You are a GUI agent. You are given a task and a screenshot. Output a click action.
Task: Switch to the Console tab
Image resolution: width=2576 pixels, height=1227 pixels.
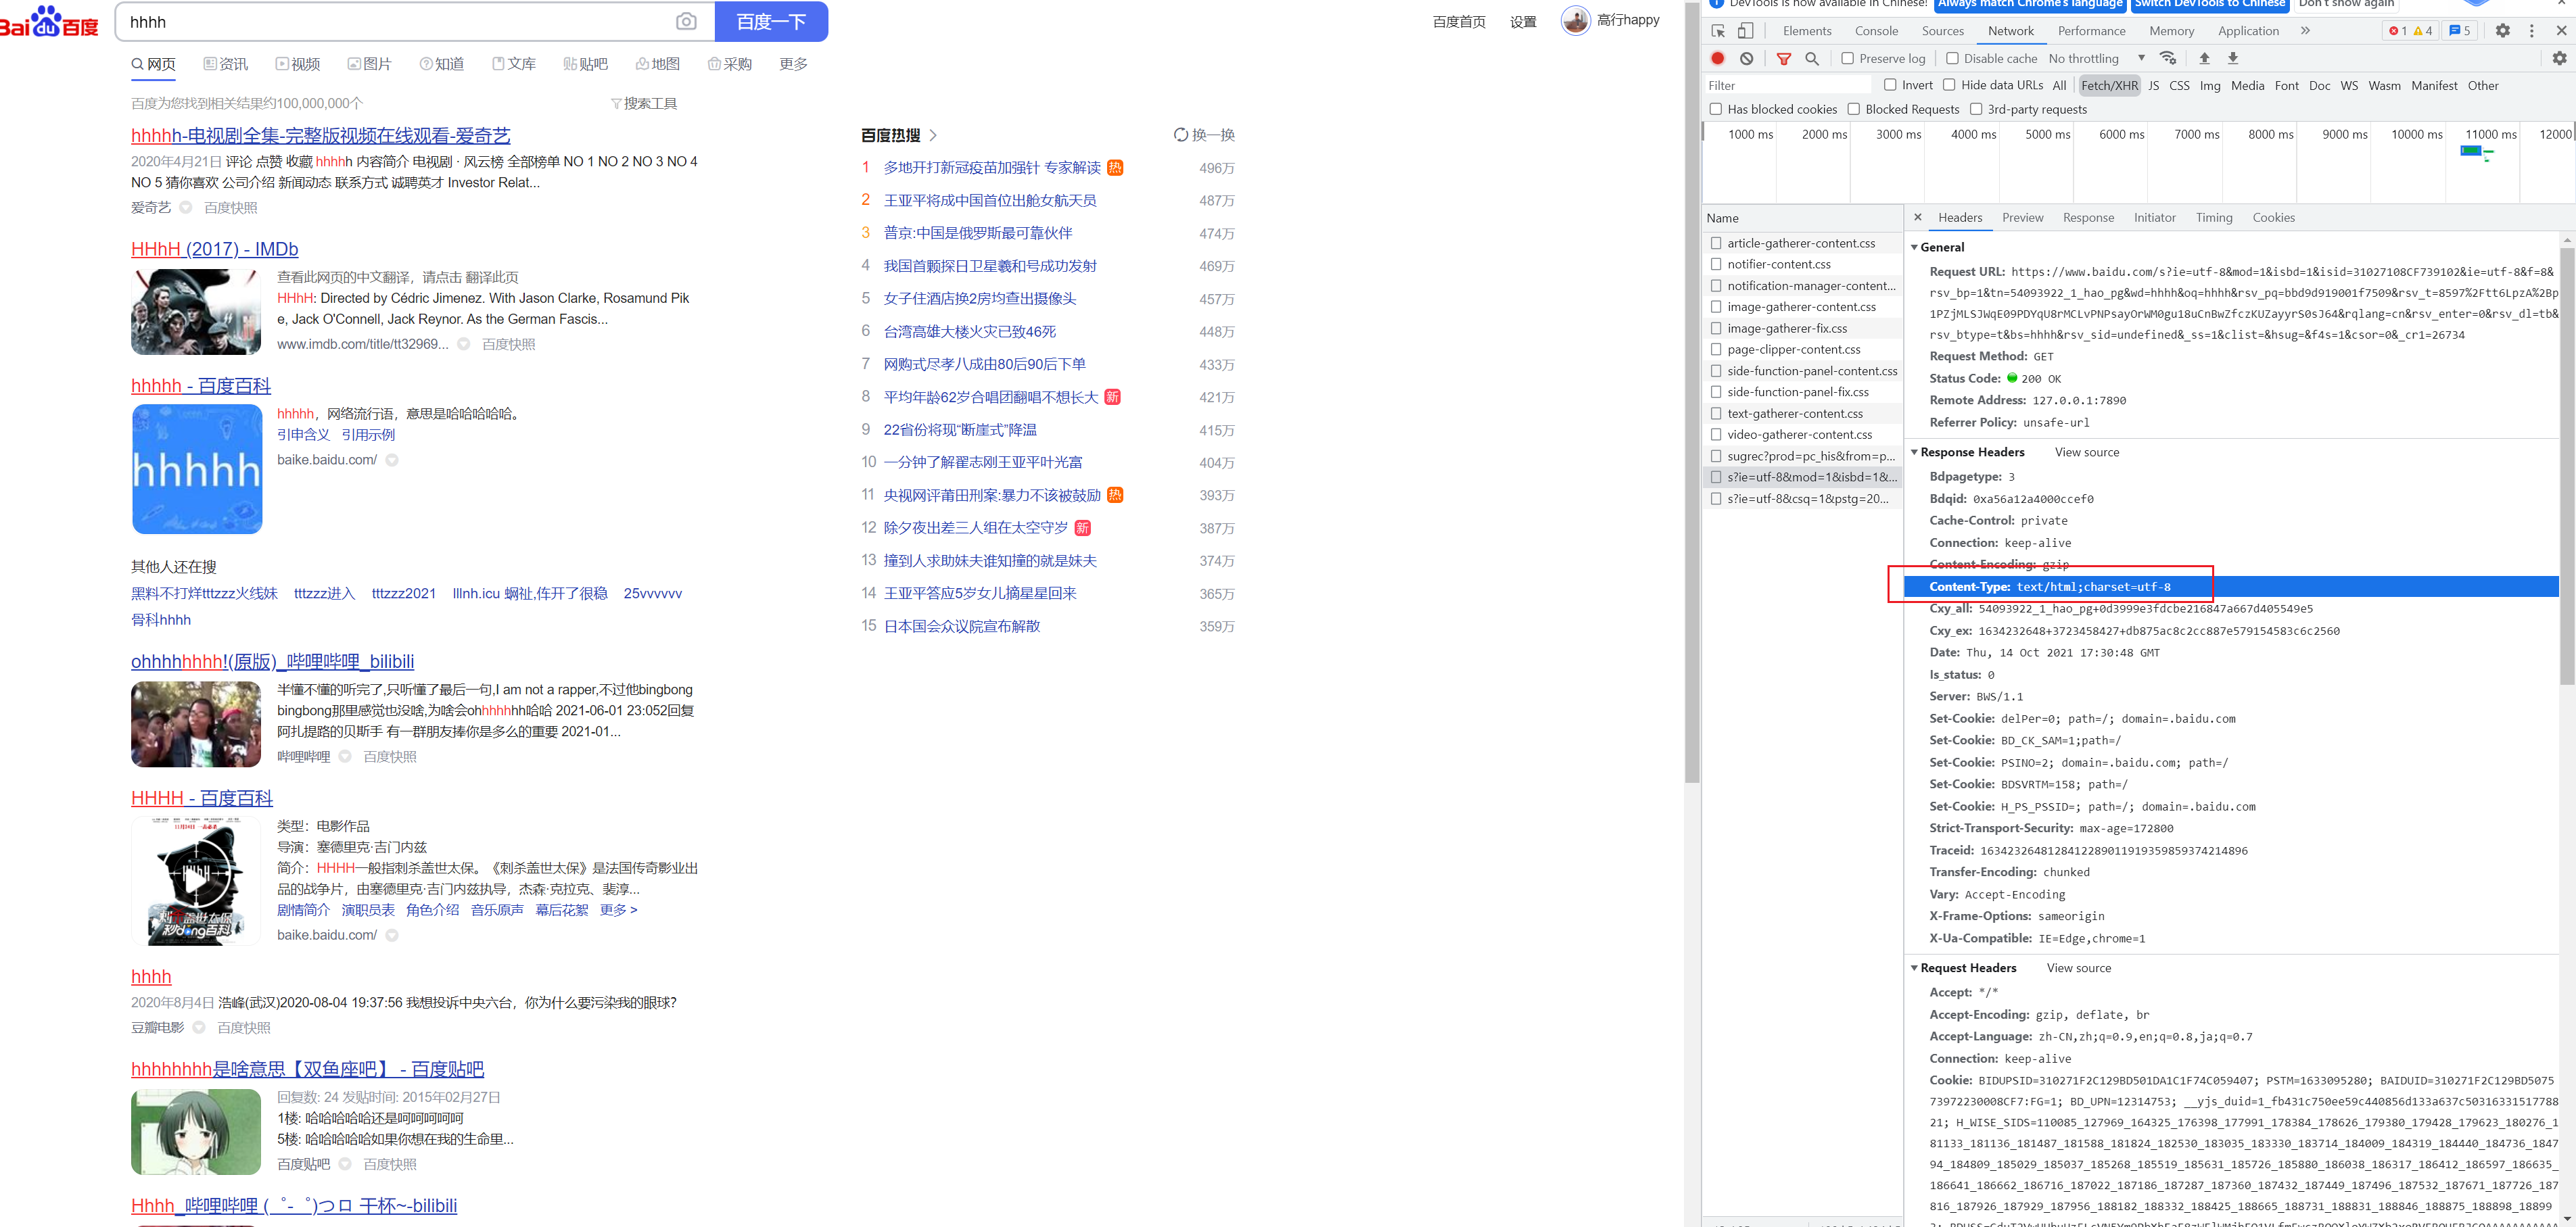(1876, 31)
